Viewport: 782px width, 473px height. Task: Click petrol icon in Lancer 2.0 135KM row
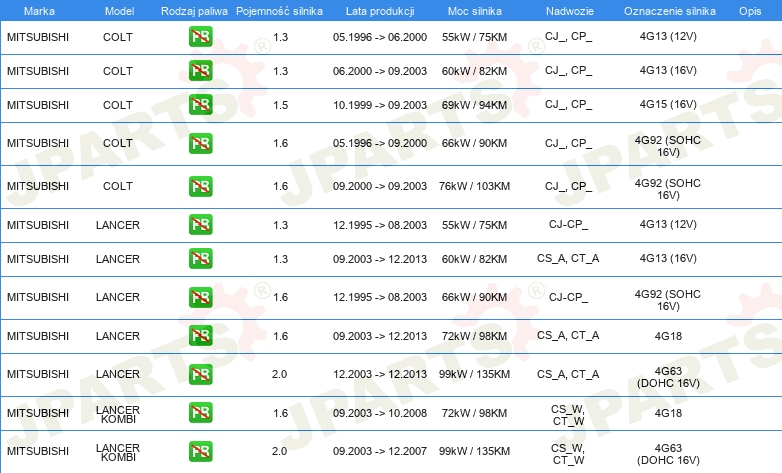pos(200,374)
